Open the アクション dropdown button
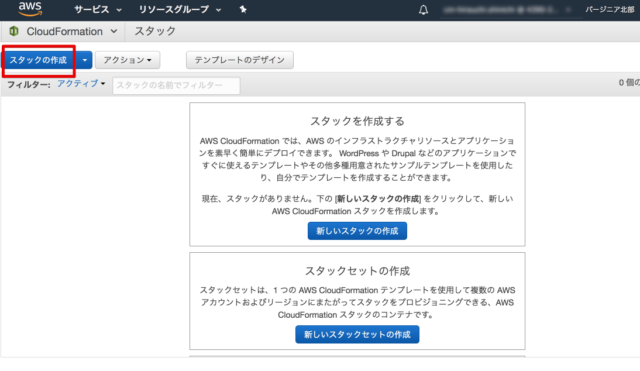Screen dimensions: 640x371 127,60
